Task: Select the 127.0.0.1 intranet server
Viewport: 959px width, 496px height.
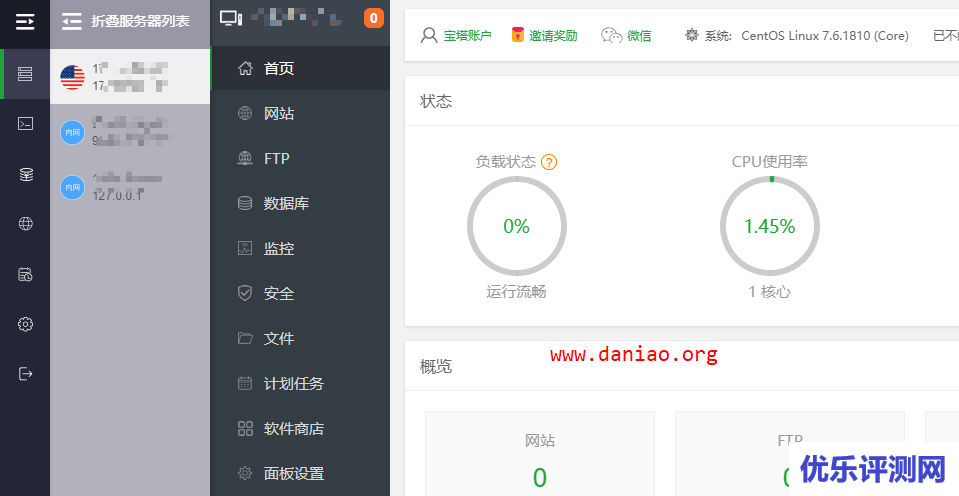Action: click(x=130, y=187)
